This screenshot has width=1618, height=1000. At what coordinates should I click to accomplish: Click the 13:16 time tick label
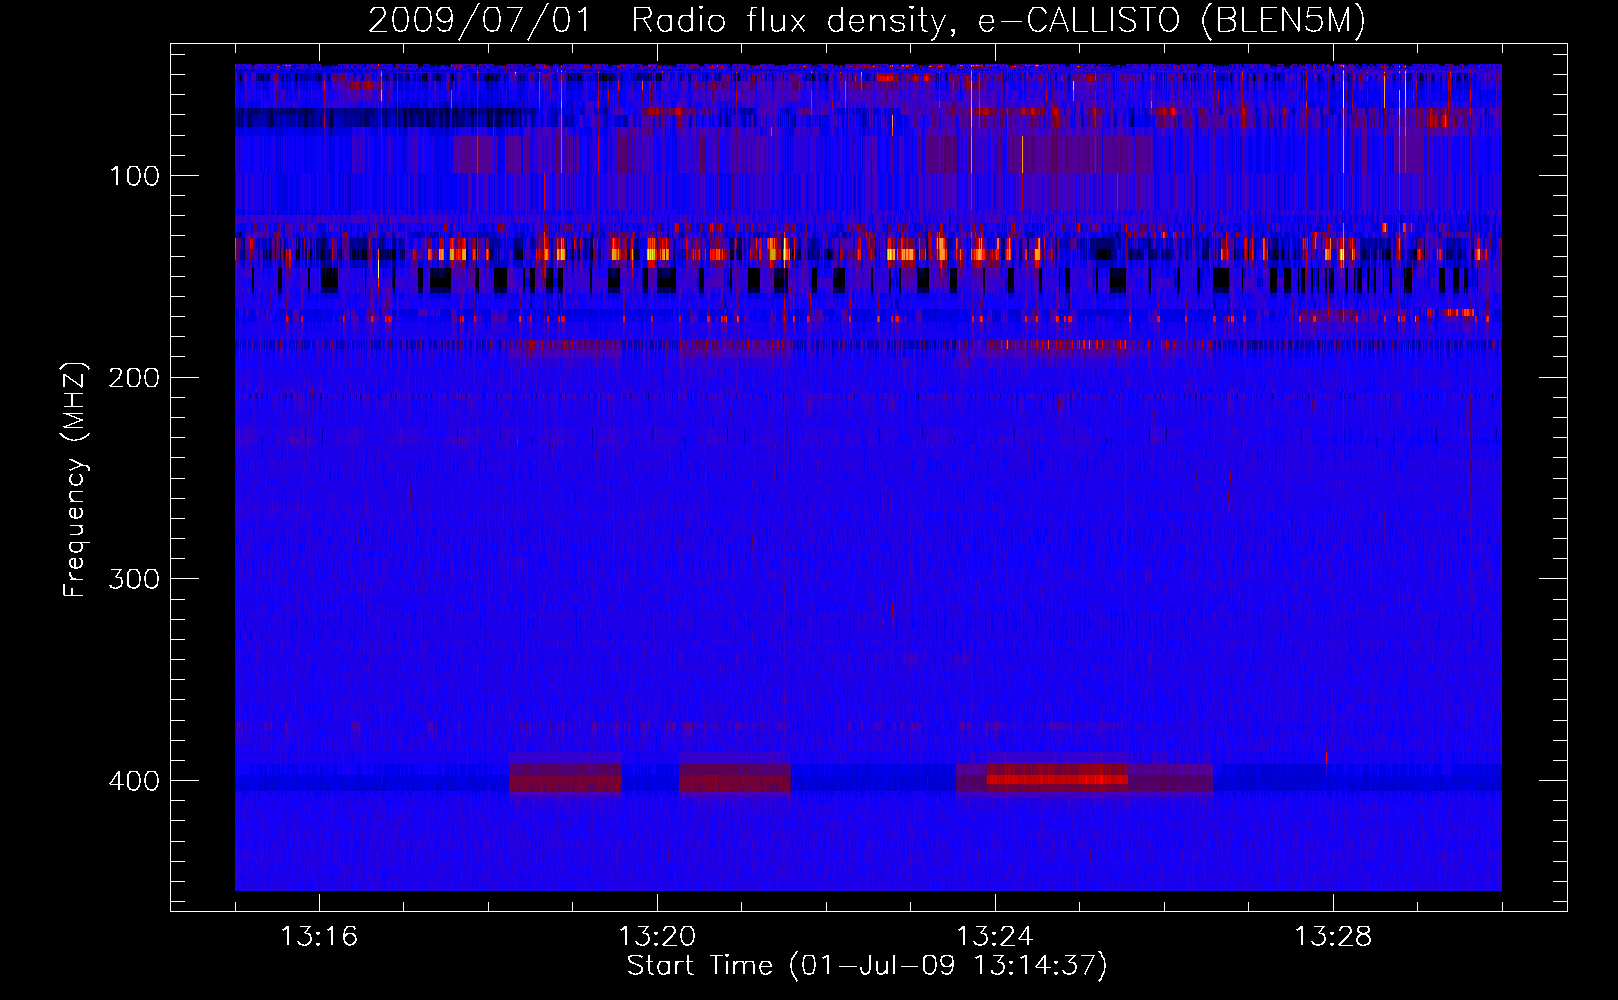pyautogui.click(x=319, y=937)
